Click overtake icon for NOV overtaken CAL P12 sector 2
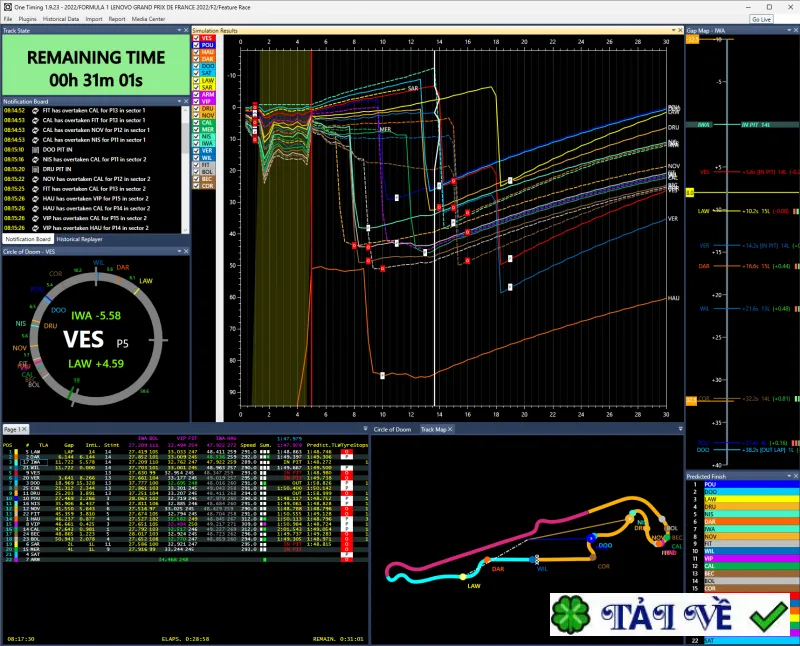The height and width of the screenshot is (646, 800). tap(35, 179)
